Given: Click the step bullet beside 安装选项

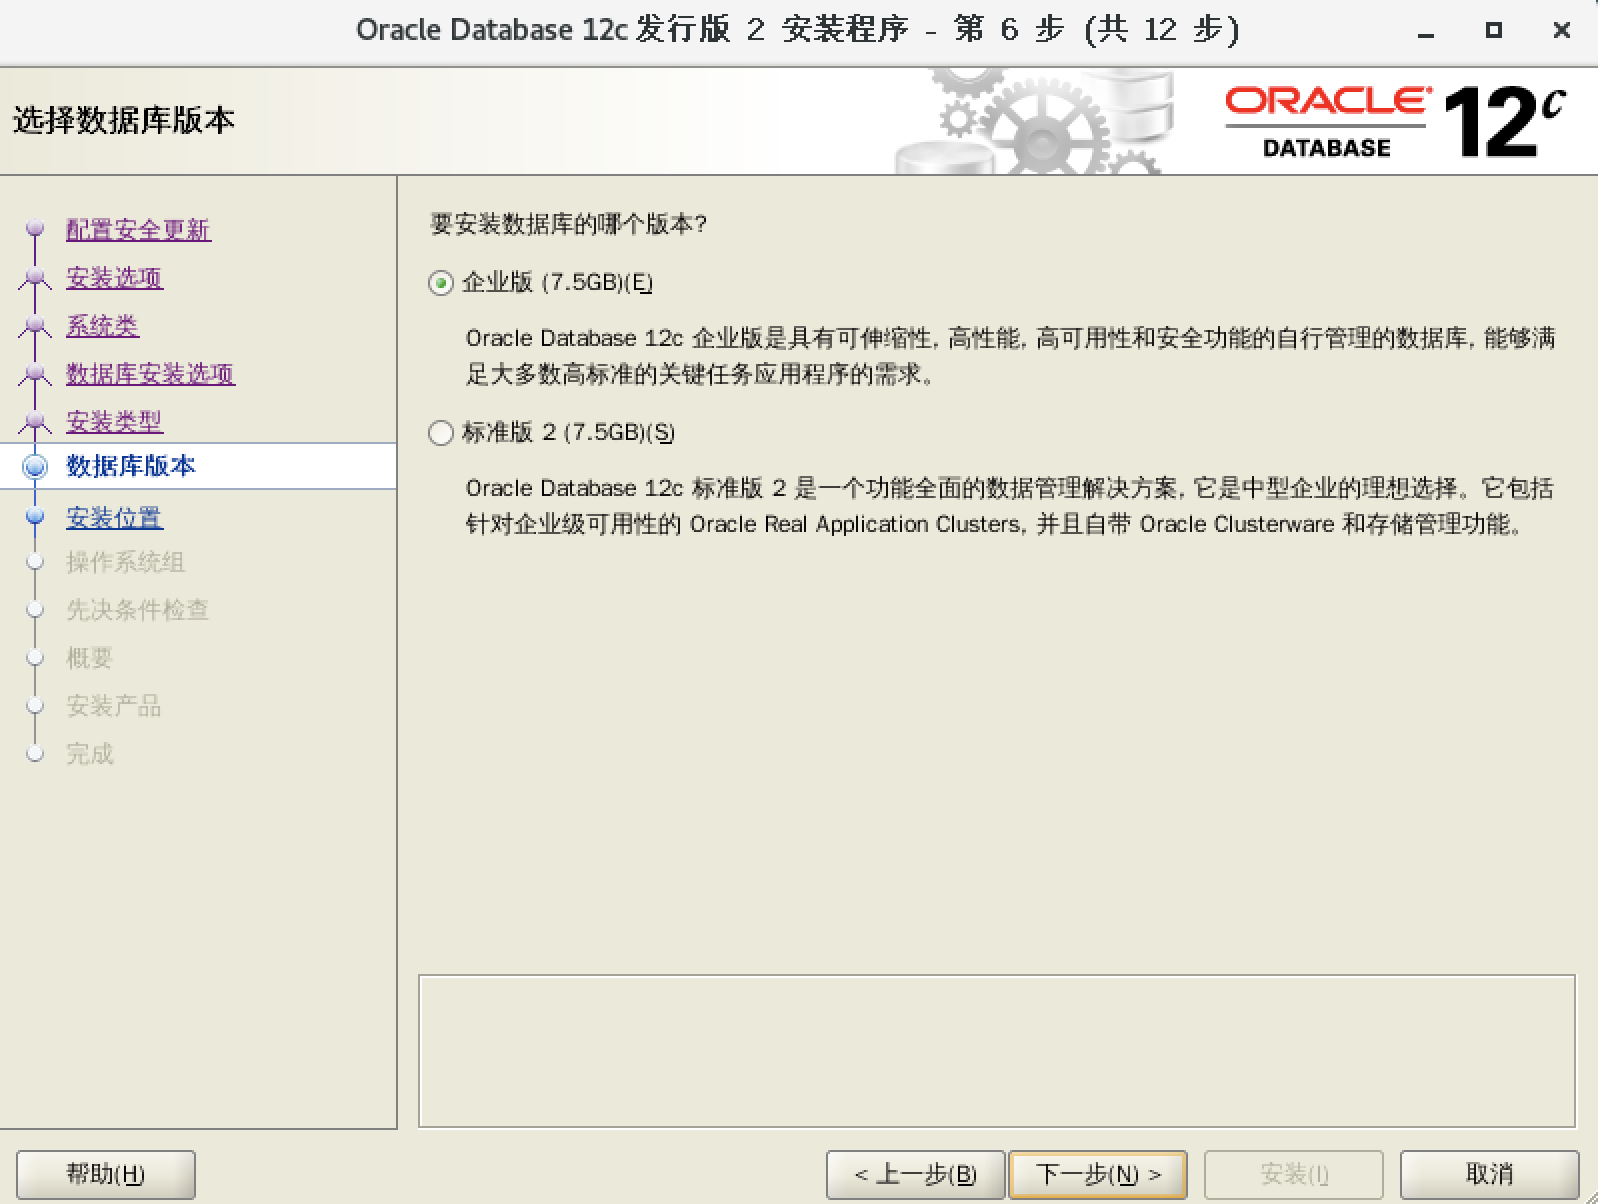Looking at the screenshot, I should (35, 277).
